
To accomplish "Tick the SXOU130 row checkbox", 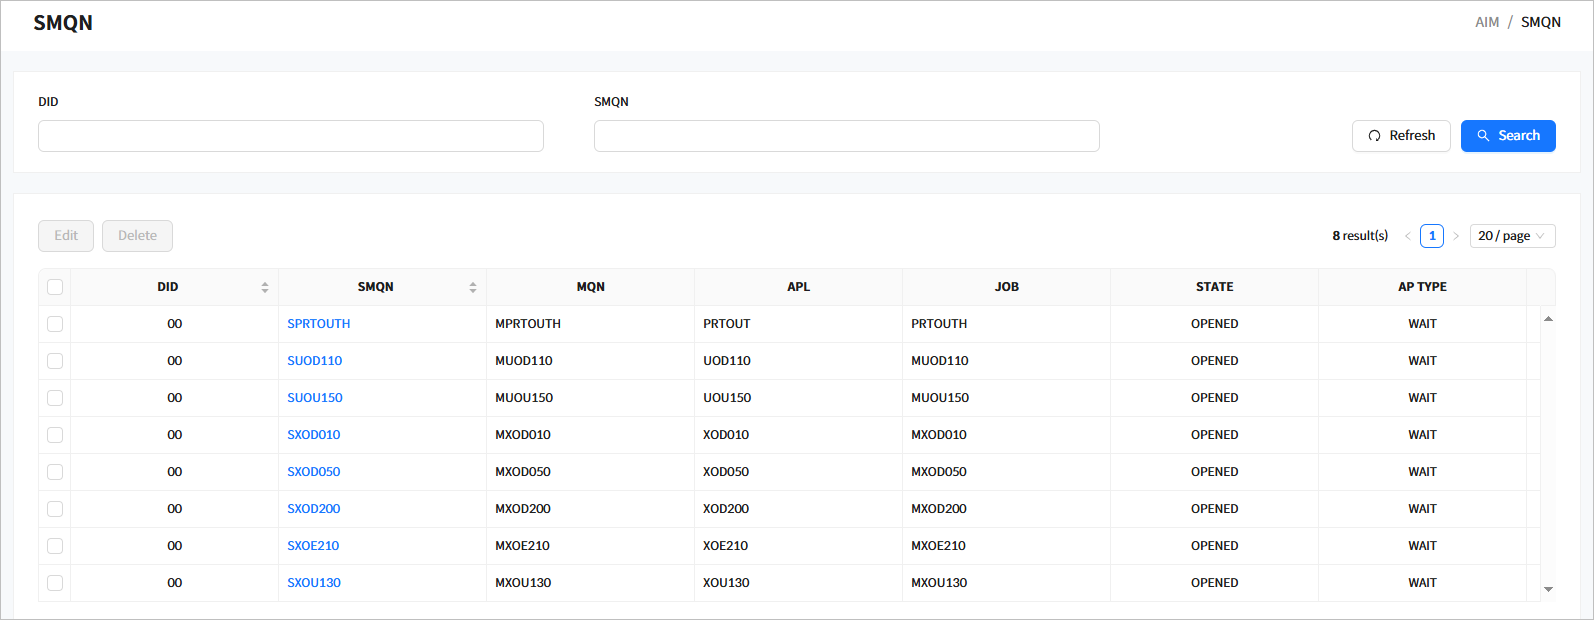I will tap(55, 583).
